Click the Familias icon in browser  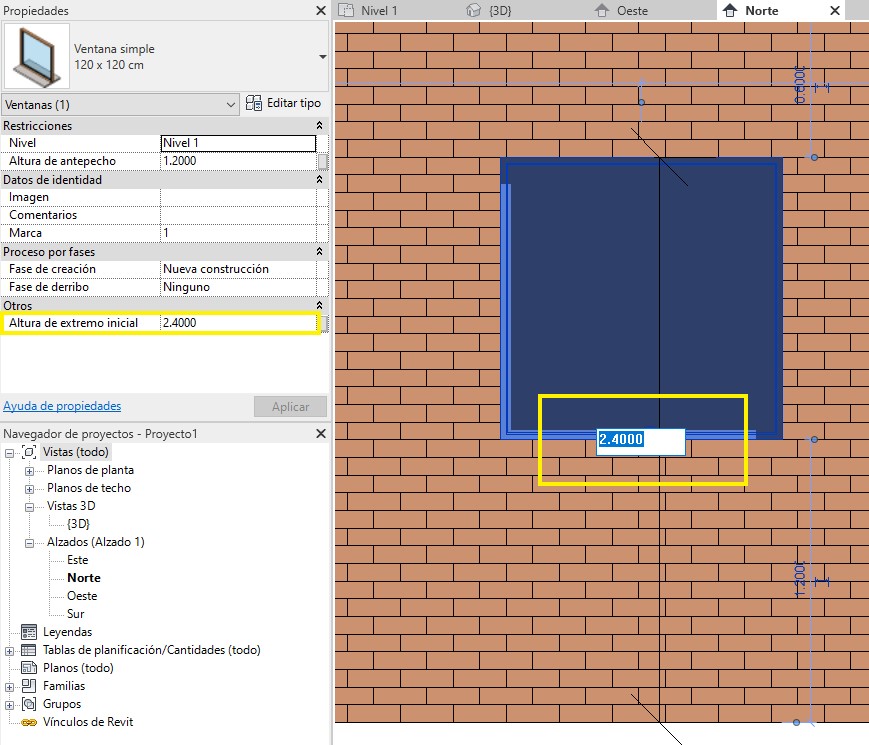coord(29,686)
